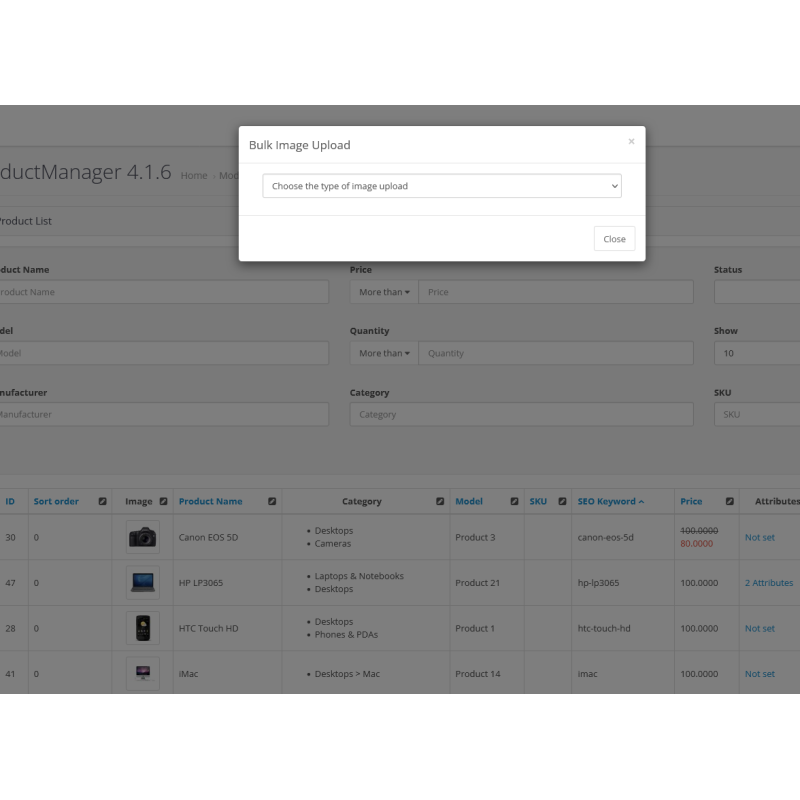This screenshot has width=800, height=800.
Task: Click the HTC Touch HD phone thumbnail
Action: (x=142, y=629)
